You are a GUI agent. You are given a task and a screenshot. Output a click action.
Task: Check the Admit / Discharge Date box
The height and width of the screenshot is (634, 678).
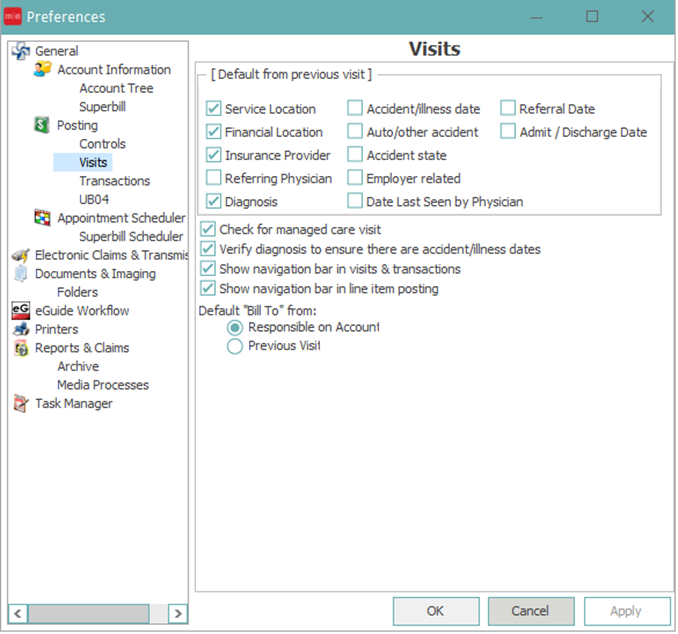pos(508,132)
